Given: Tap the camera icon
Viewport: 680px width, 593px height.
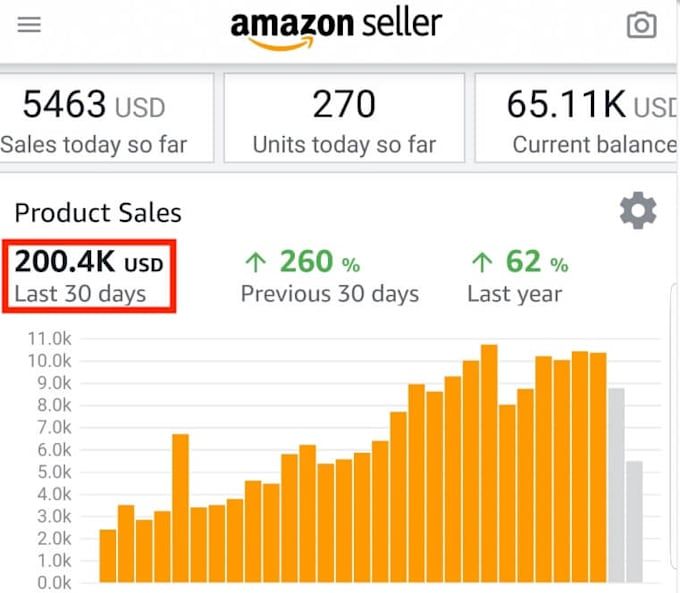Looking at the screenshot, I should 641,25.
